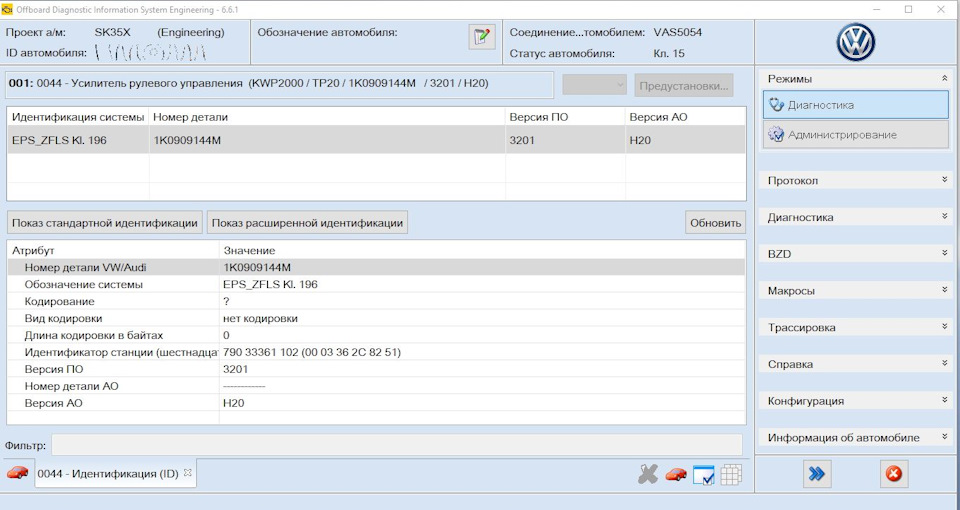Click the Идентификация системы column header
This screenshot has width=960, height=510.
click(x=78, y=117)
